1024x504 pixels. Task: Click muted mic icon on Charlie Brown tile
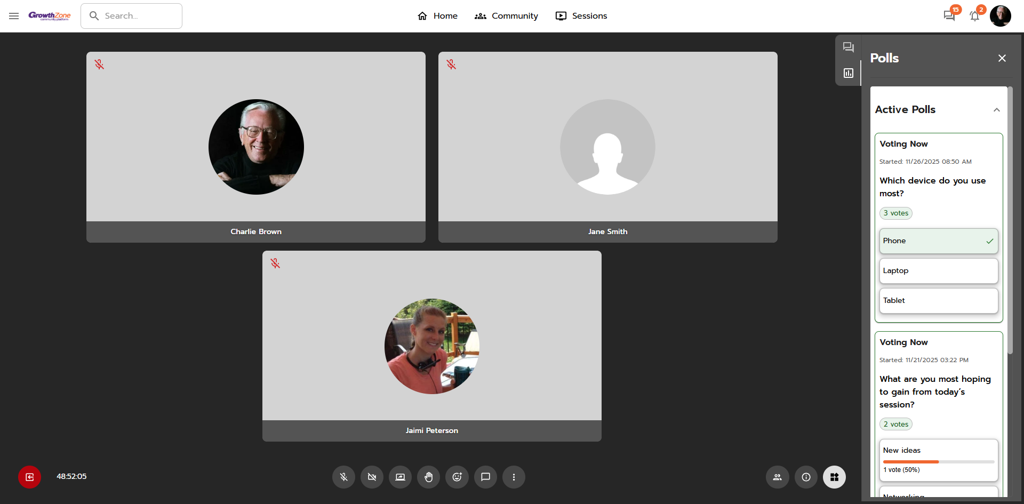coord(99,65)
